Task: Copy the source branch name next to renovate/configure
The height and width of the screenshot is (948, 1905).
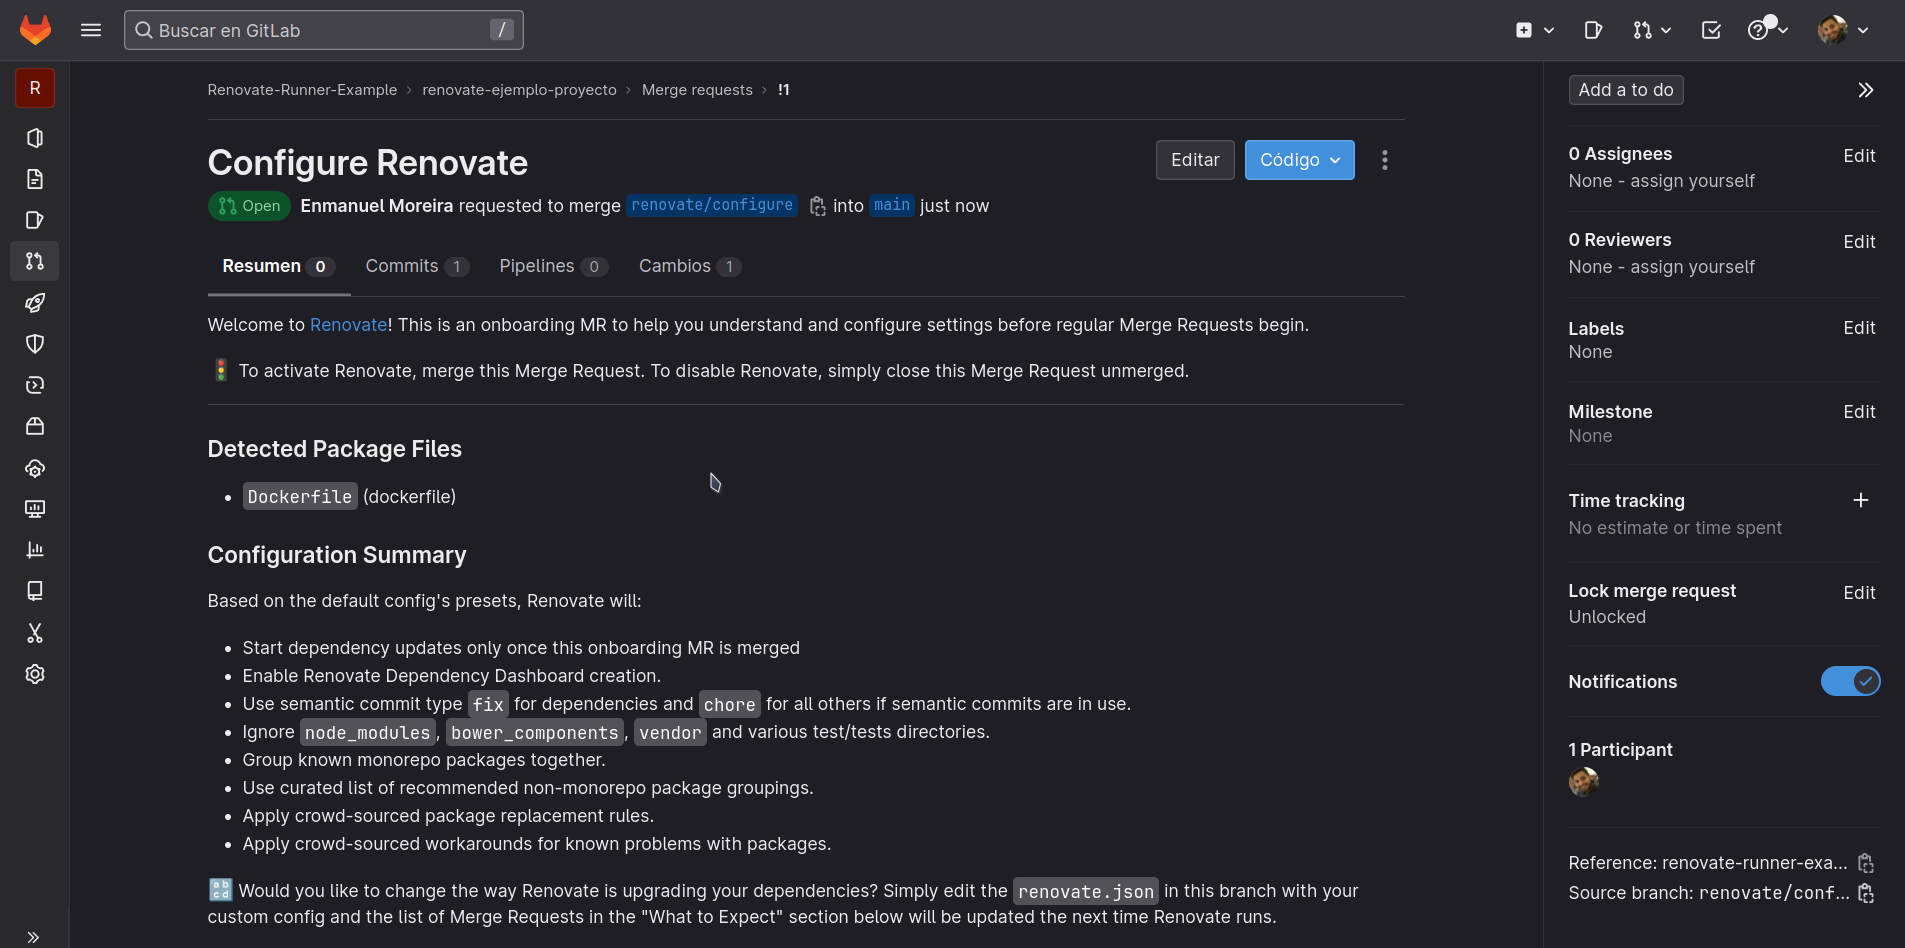Action: [x=817, y=206]
